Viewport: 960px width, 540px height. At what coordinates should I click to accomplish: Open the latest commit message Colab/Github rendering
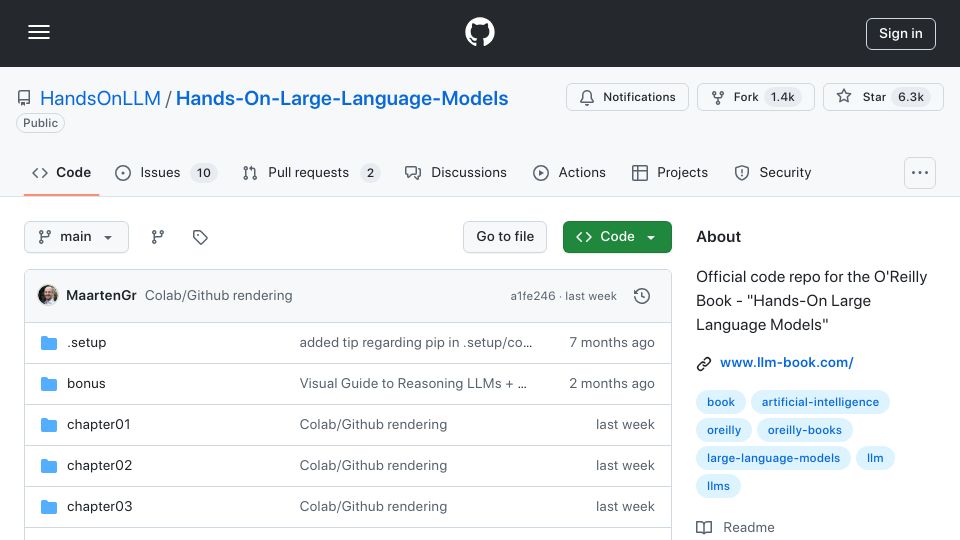tap(219, 295)
